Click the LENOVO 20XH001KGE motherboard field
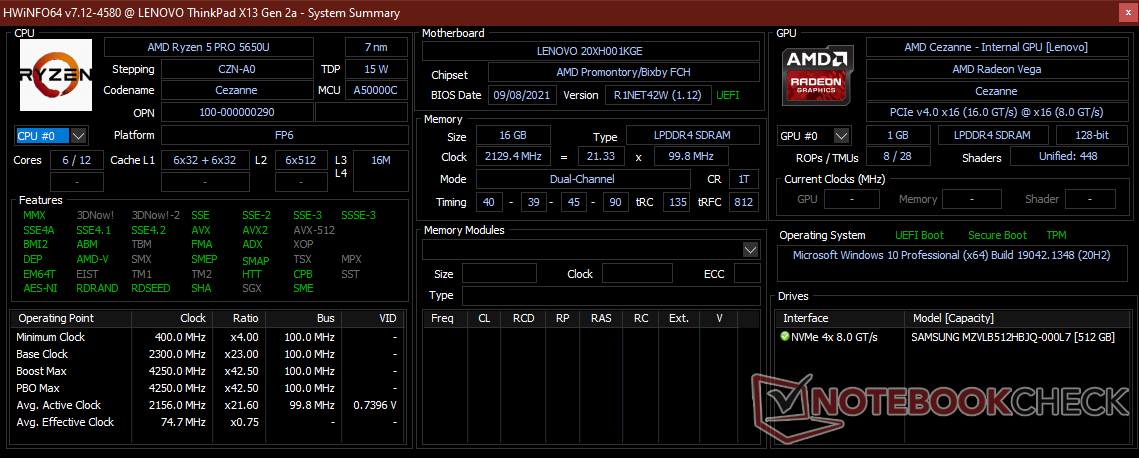The width and height of the screenshot is (1139, 458). click(x=591, y=51)
